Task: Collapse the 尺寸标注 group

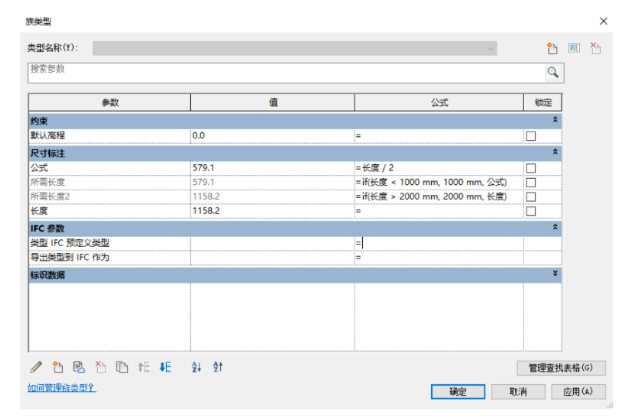Action: click(555, 152)
